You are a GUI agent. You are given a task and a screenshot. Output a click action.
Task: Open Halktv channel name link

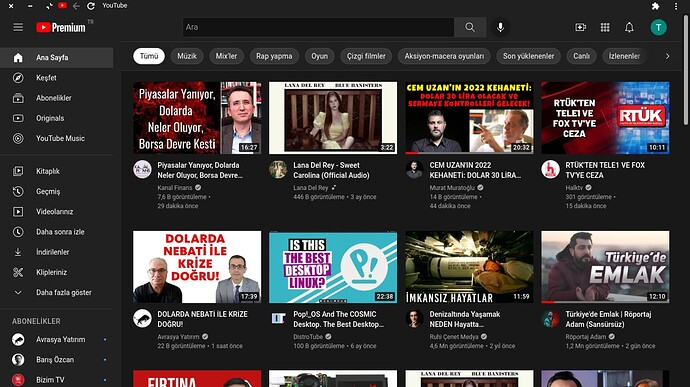574,188
